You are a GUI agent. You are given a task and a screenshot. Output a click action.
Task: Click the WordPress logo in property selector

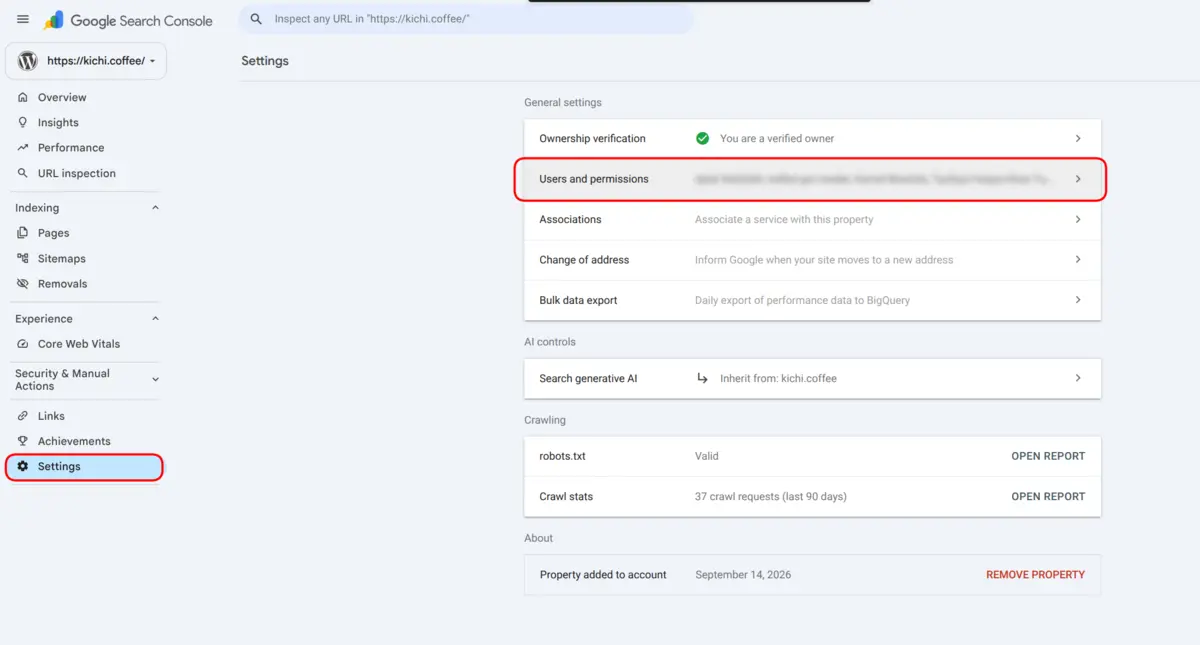pyautogui.click(x=28, y=61)
